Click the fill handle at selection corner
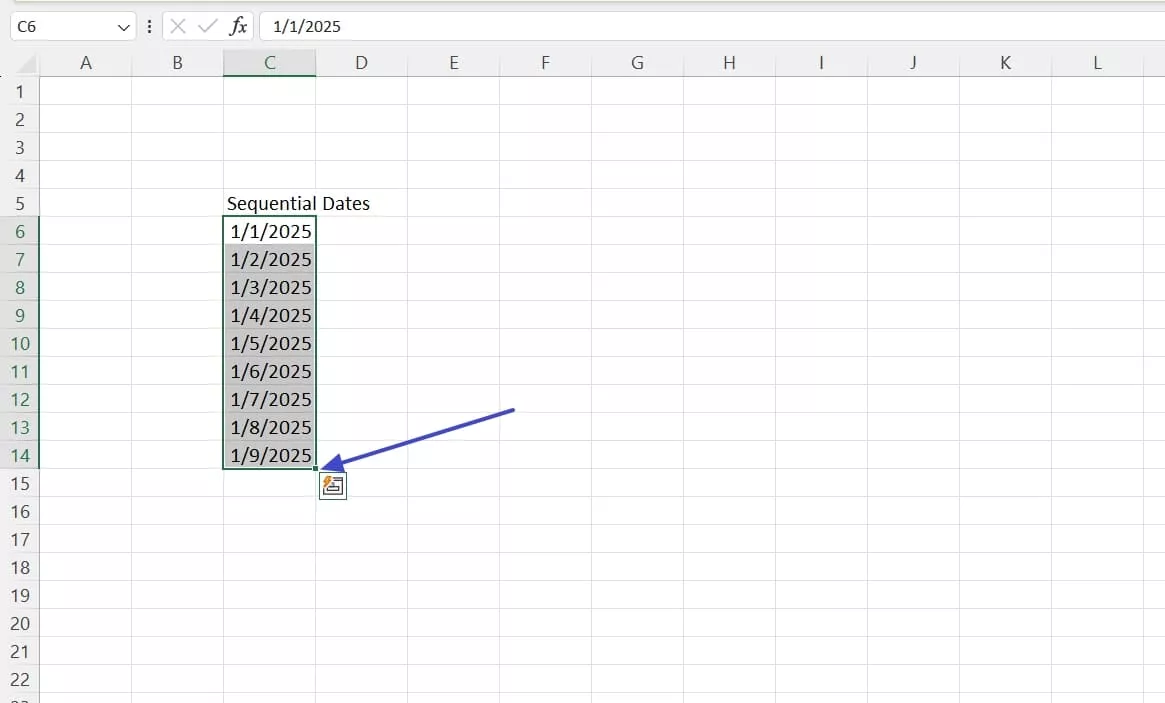The image size is (1165, 703). coord(316,468)
